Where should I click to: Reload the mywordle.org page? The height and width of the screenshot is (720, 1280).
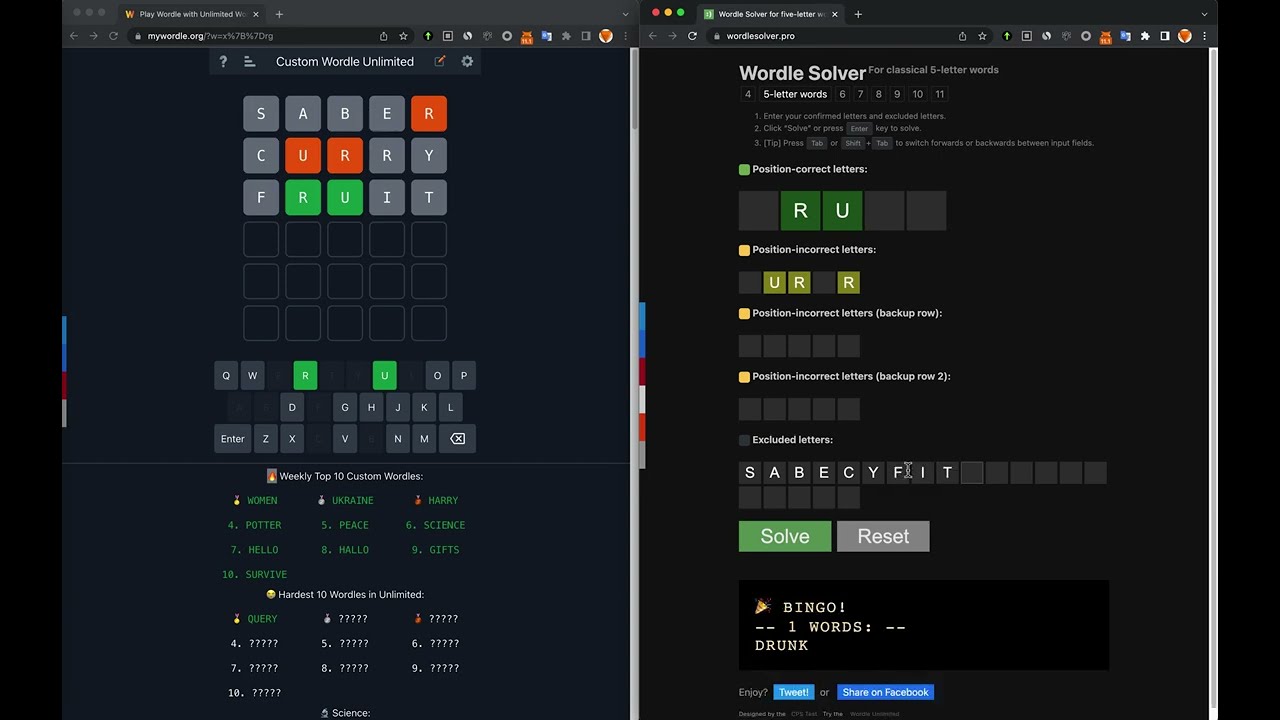click(x=113, y=36)
